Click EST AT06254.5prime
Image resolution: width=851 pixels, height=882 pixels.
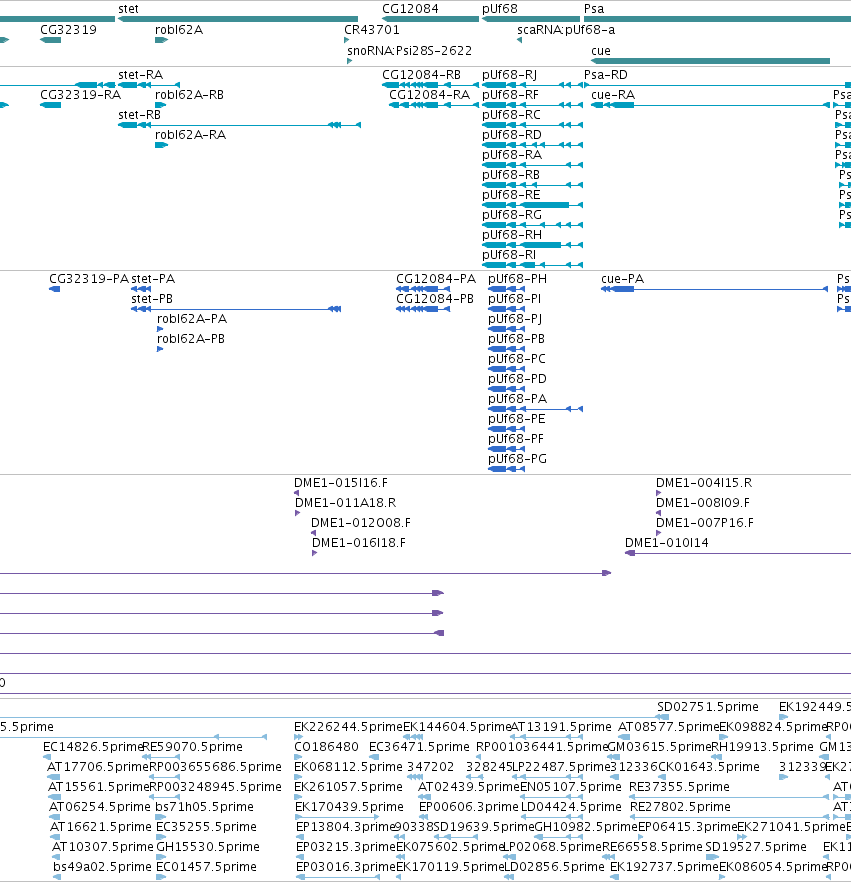click(x=100, y=807)
